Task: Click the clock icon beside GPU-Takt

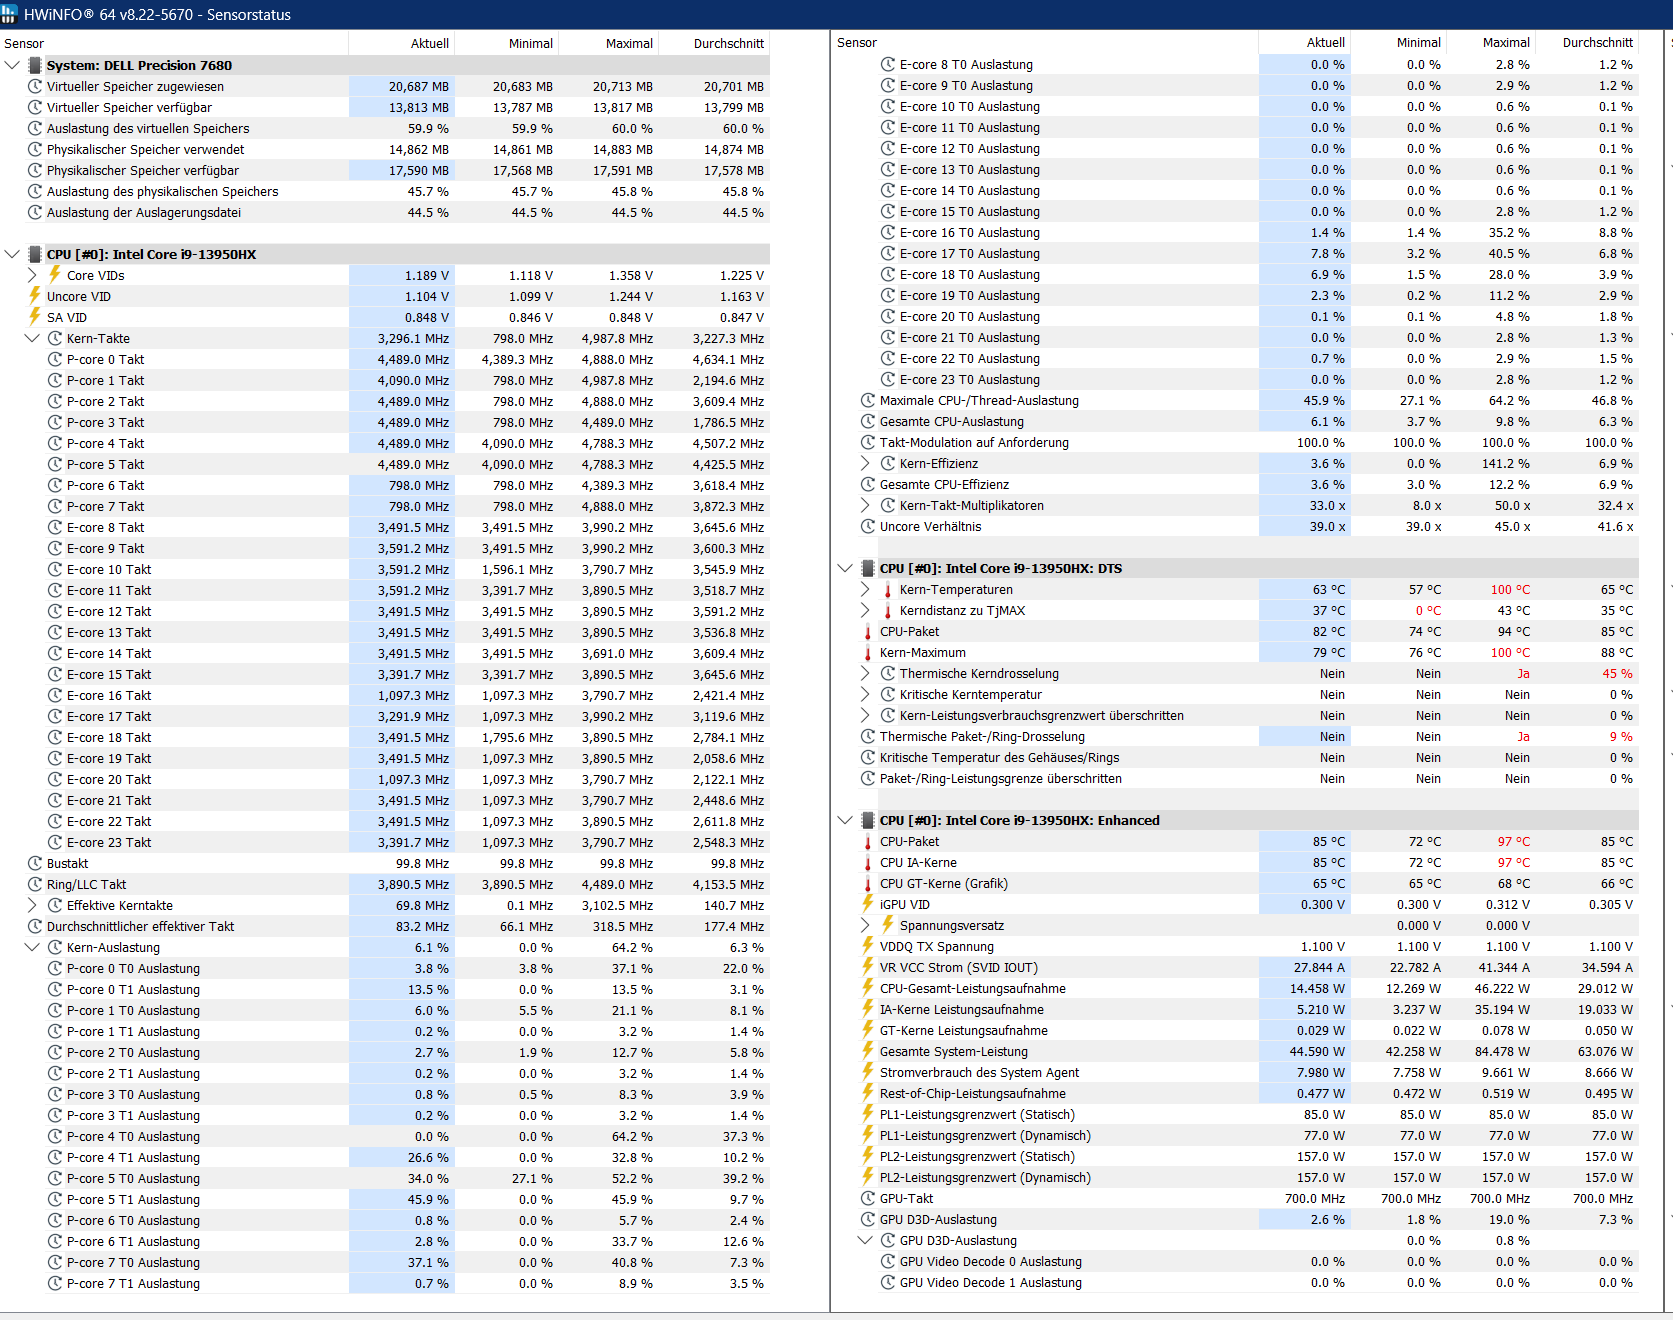Action: [868, 1198]
